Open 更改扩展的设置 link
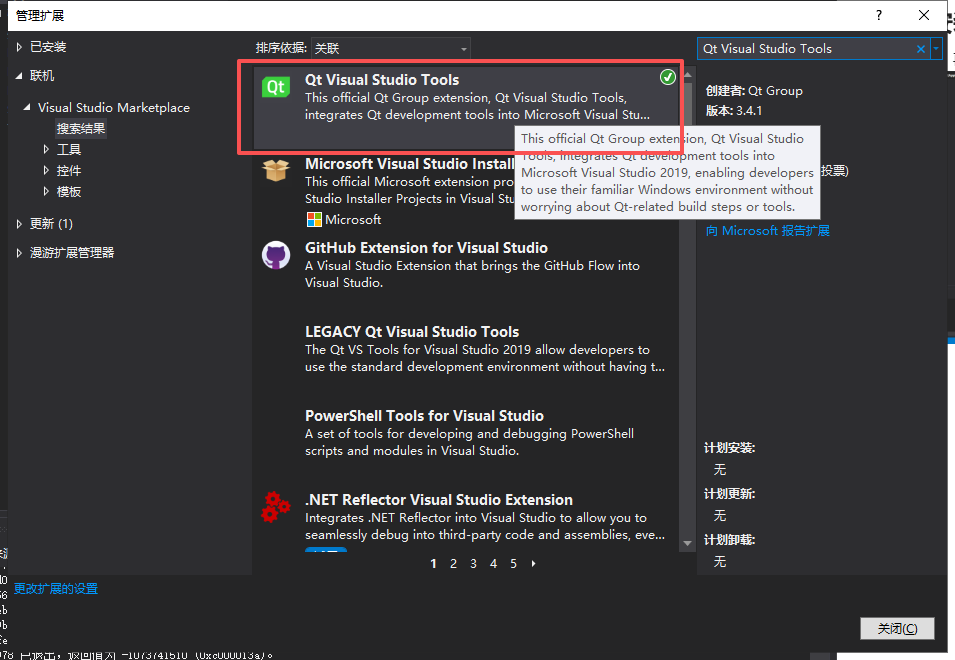 pos(56,589)
